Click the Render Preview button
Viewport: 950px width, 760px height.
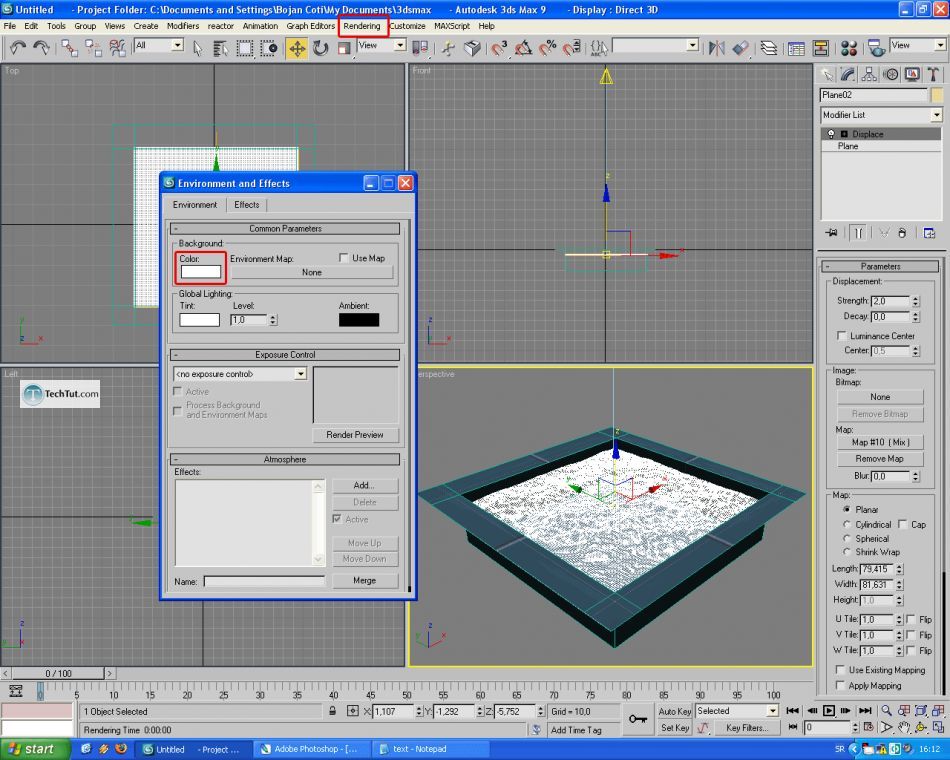point(355,435)
